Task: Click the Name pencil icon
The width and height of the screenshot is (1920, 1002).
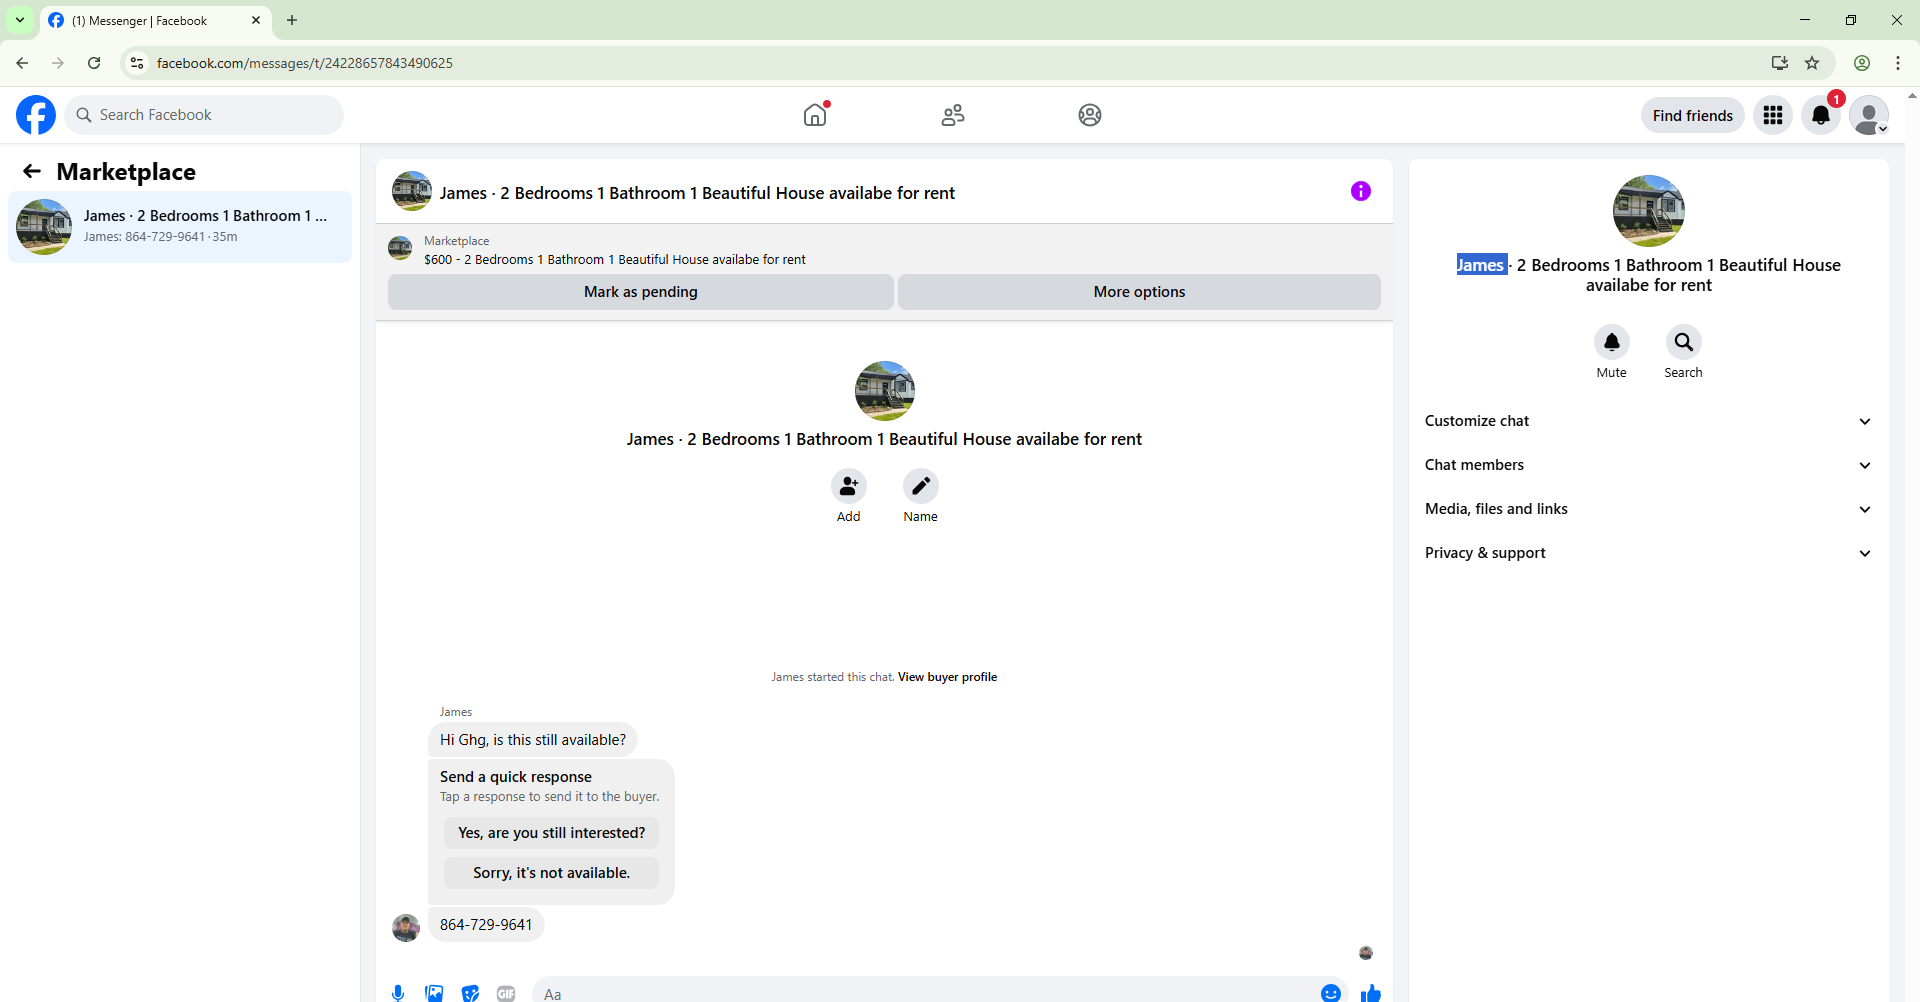Action: [x=921, y=486]
